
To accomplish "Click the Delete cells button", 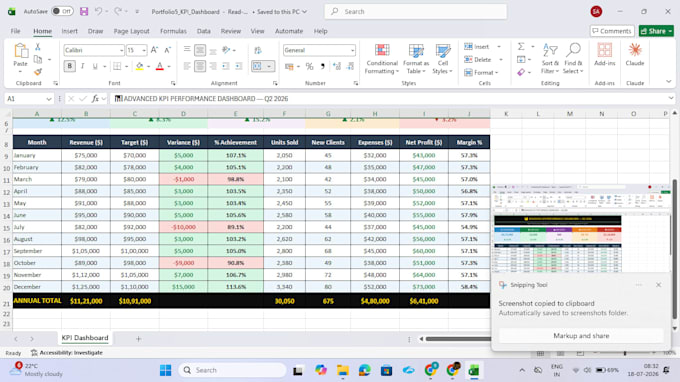I will pos(478,59).
